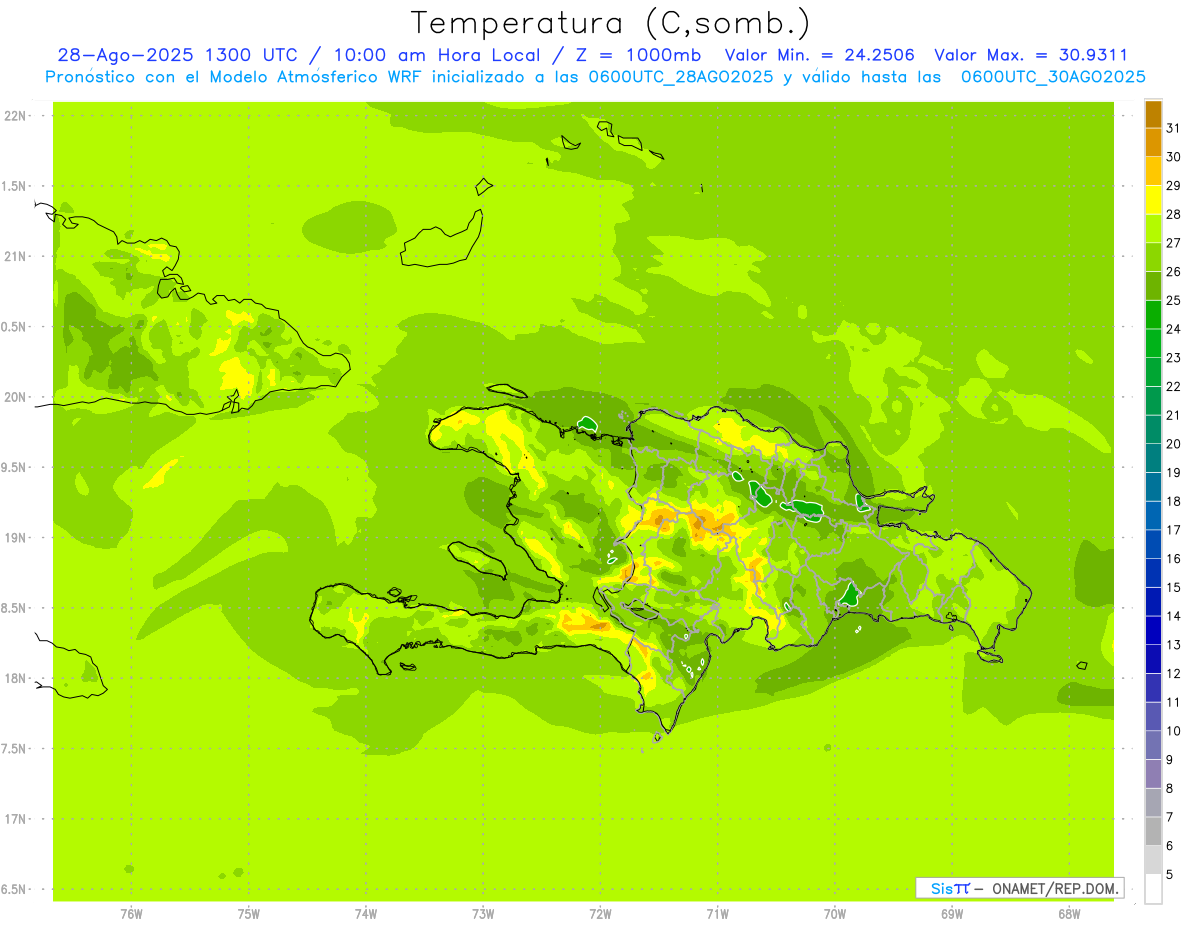Viewport: 1200px width, 927px height.
Task: Click the colorbar label '28'
Action: coord(1174,214)
